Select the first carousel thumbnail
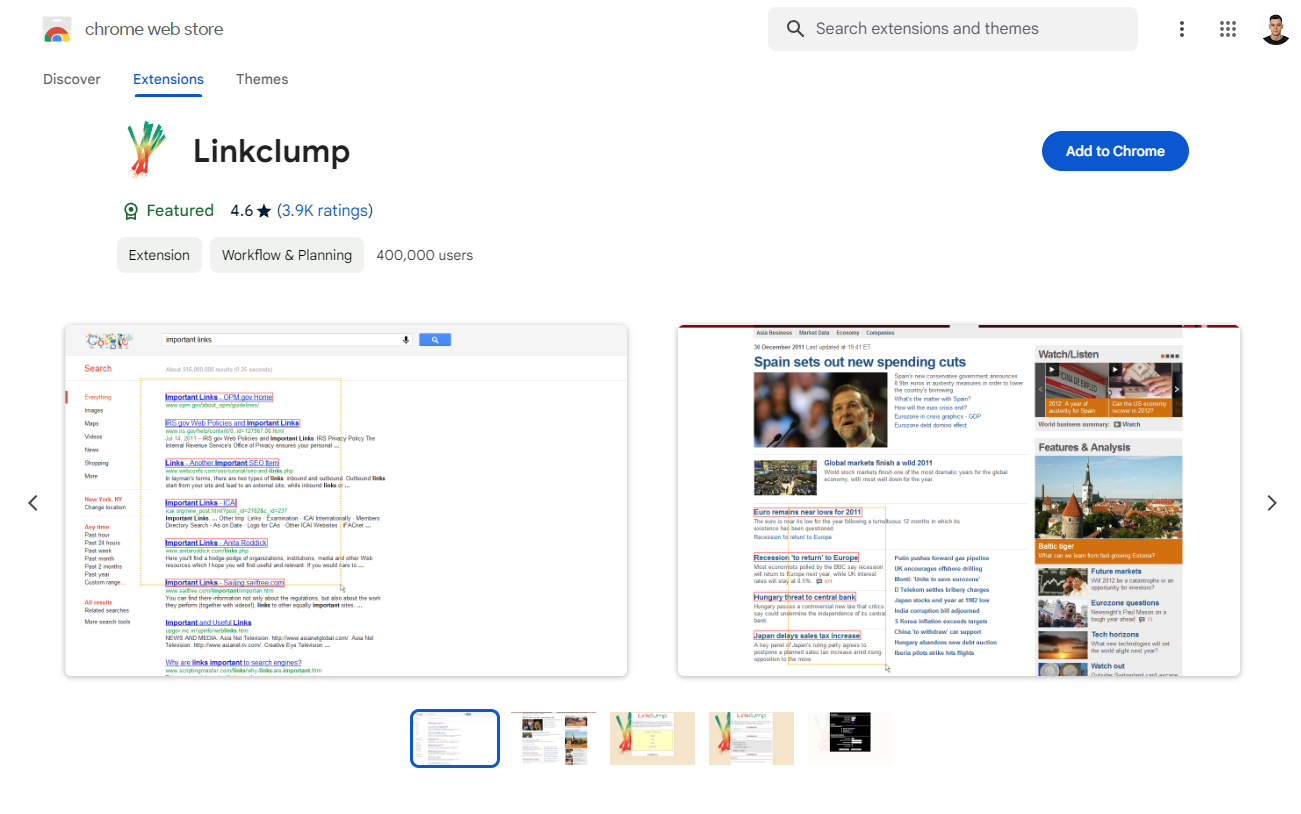 pos(455,738)
